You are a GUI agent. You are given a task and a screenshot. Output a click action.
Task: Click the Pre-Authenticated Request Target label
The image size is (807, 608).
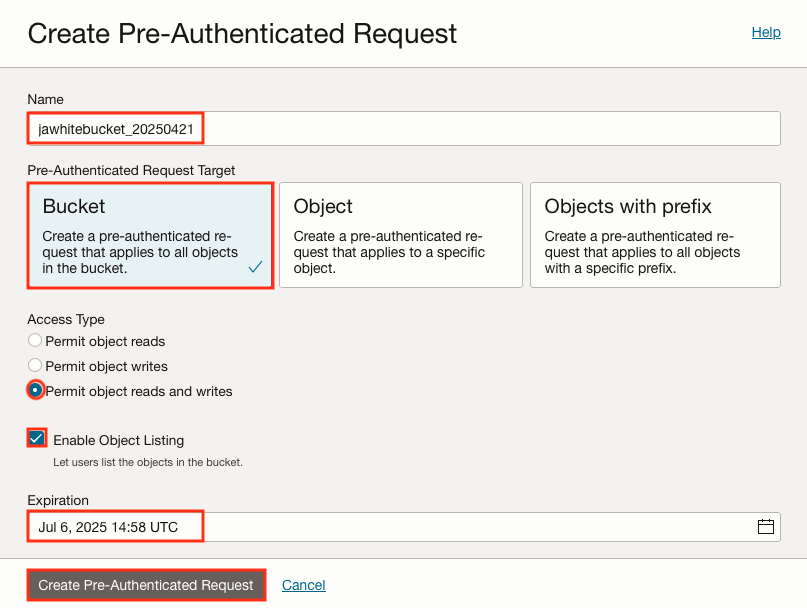tap(131, 170)
